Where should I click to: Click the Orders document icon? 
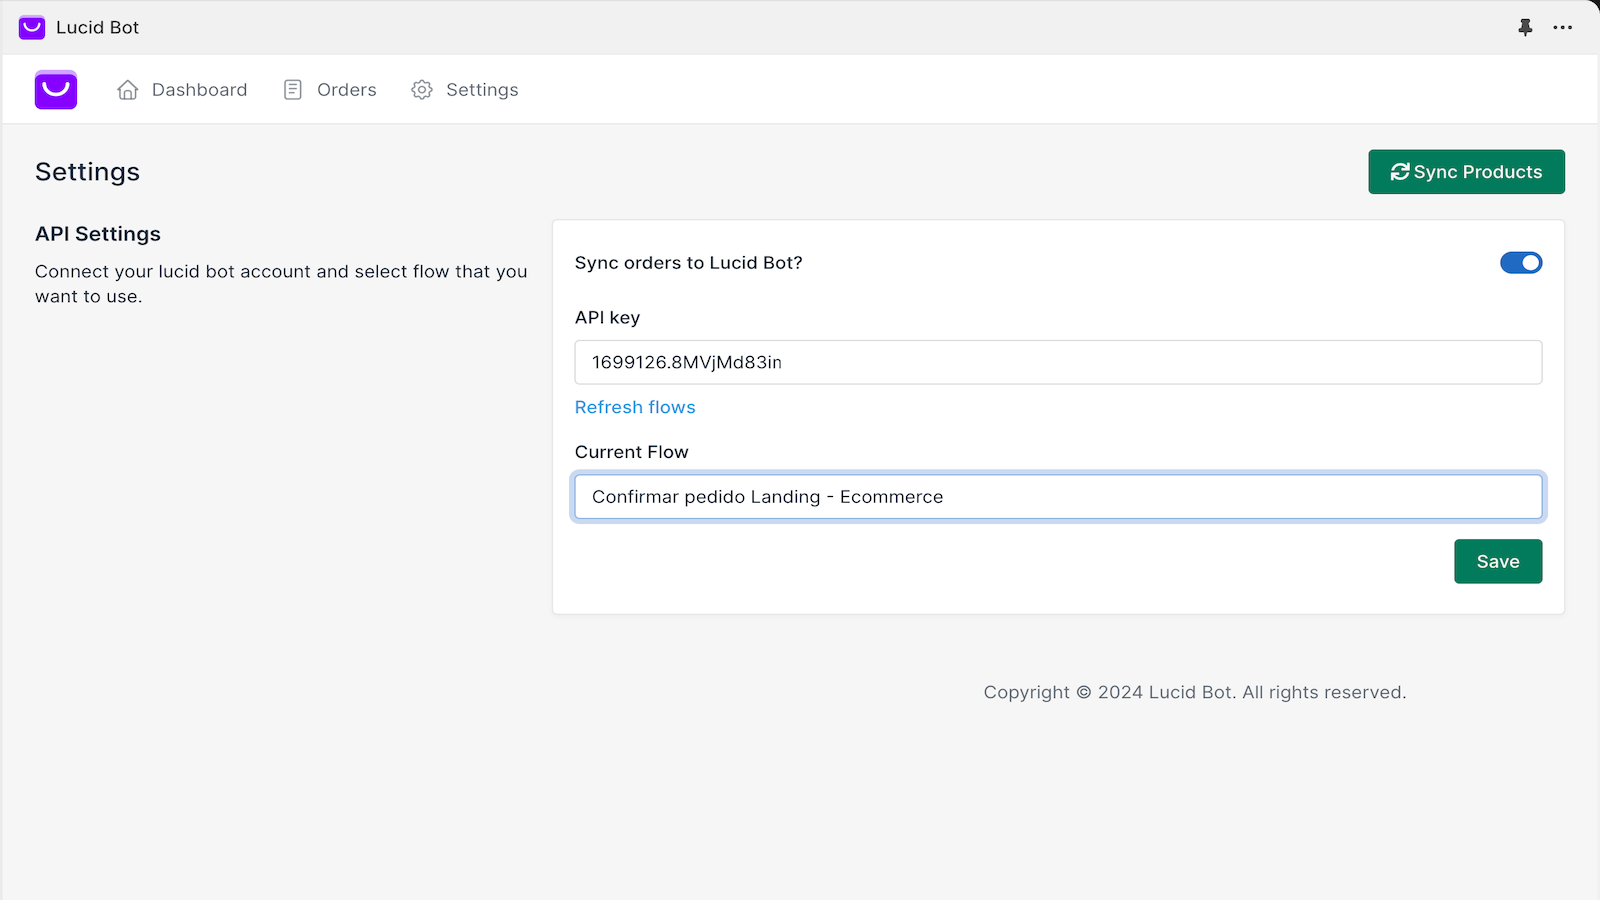tap(293, 90)
